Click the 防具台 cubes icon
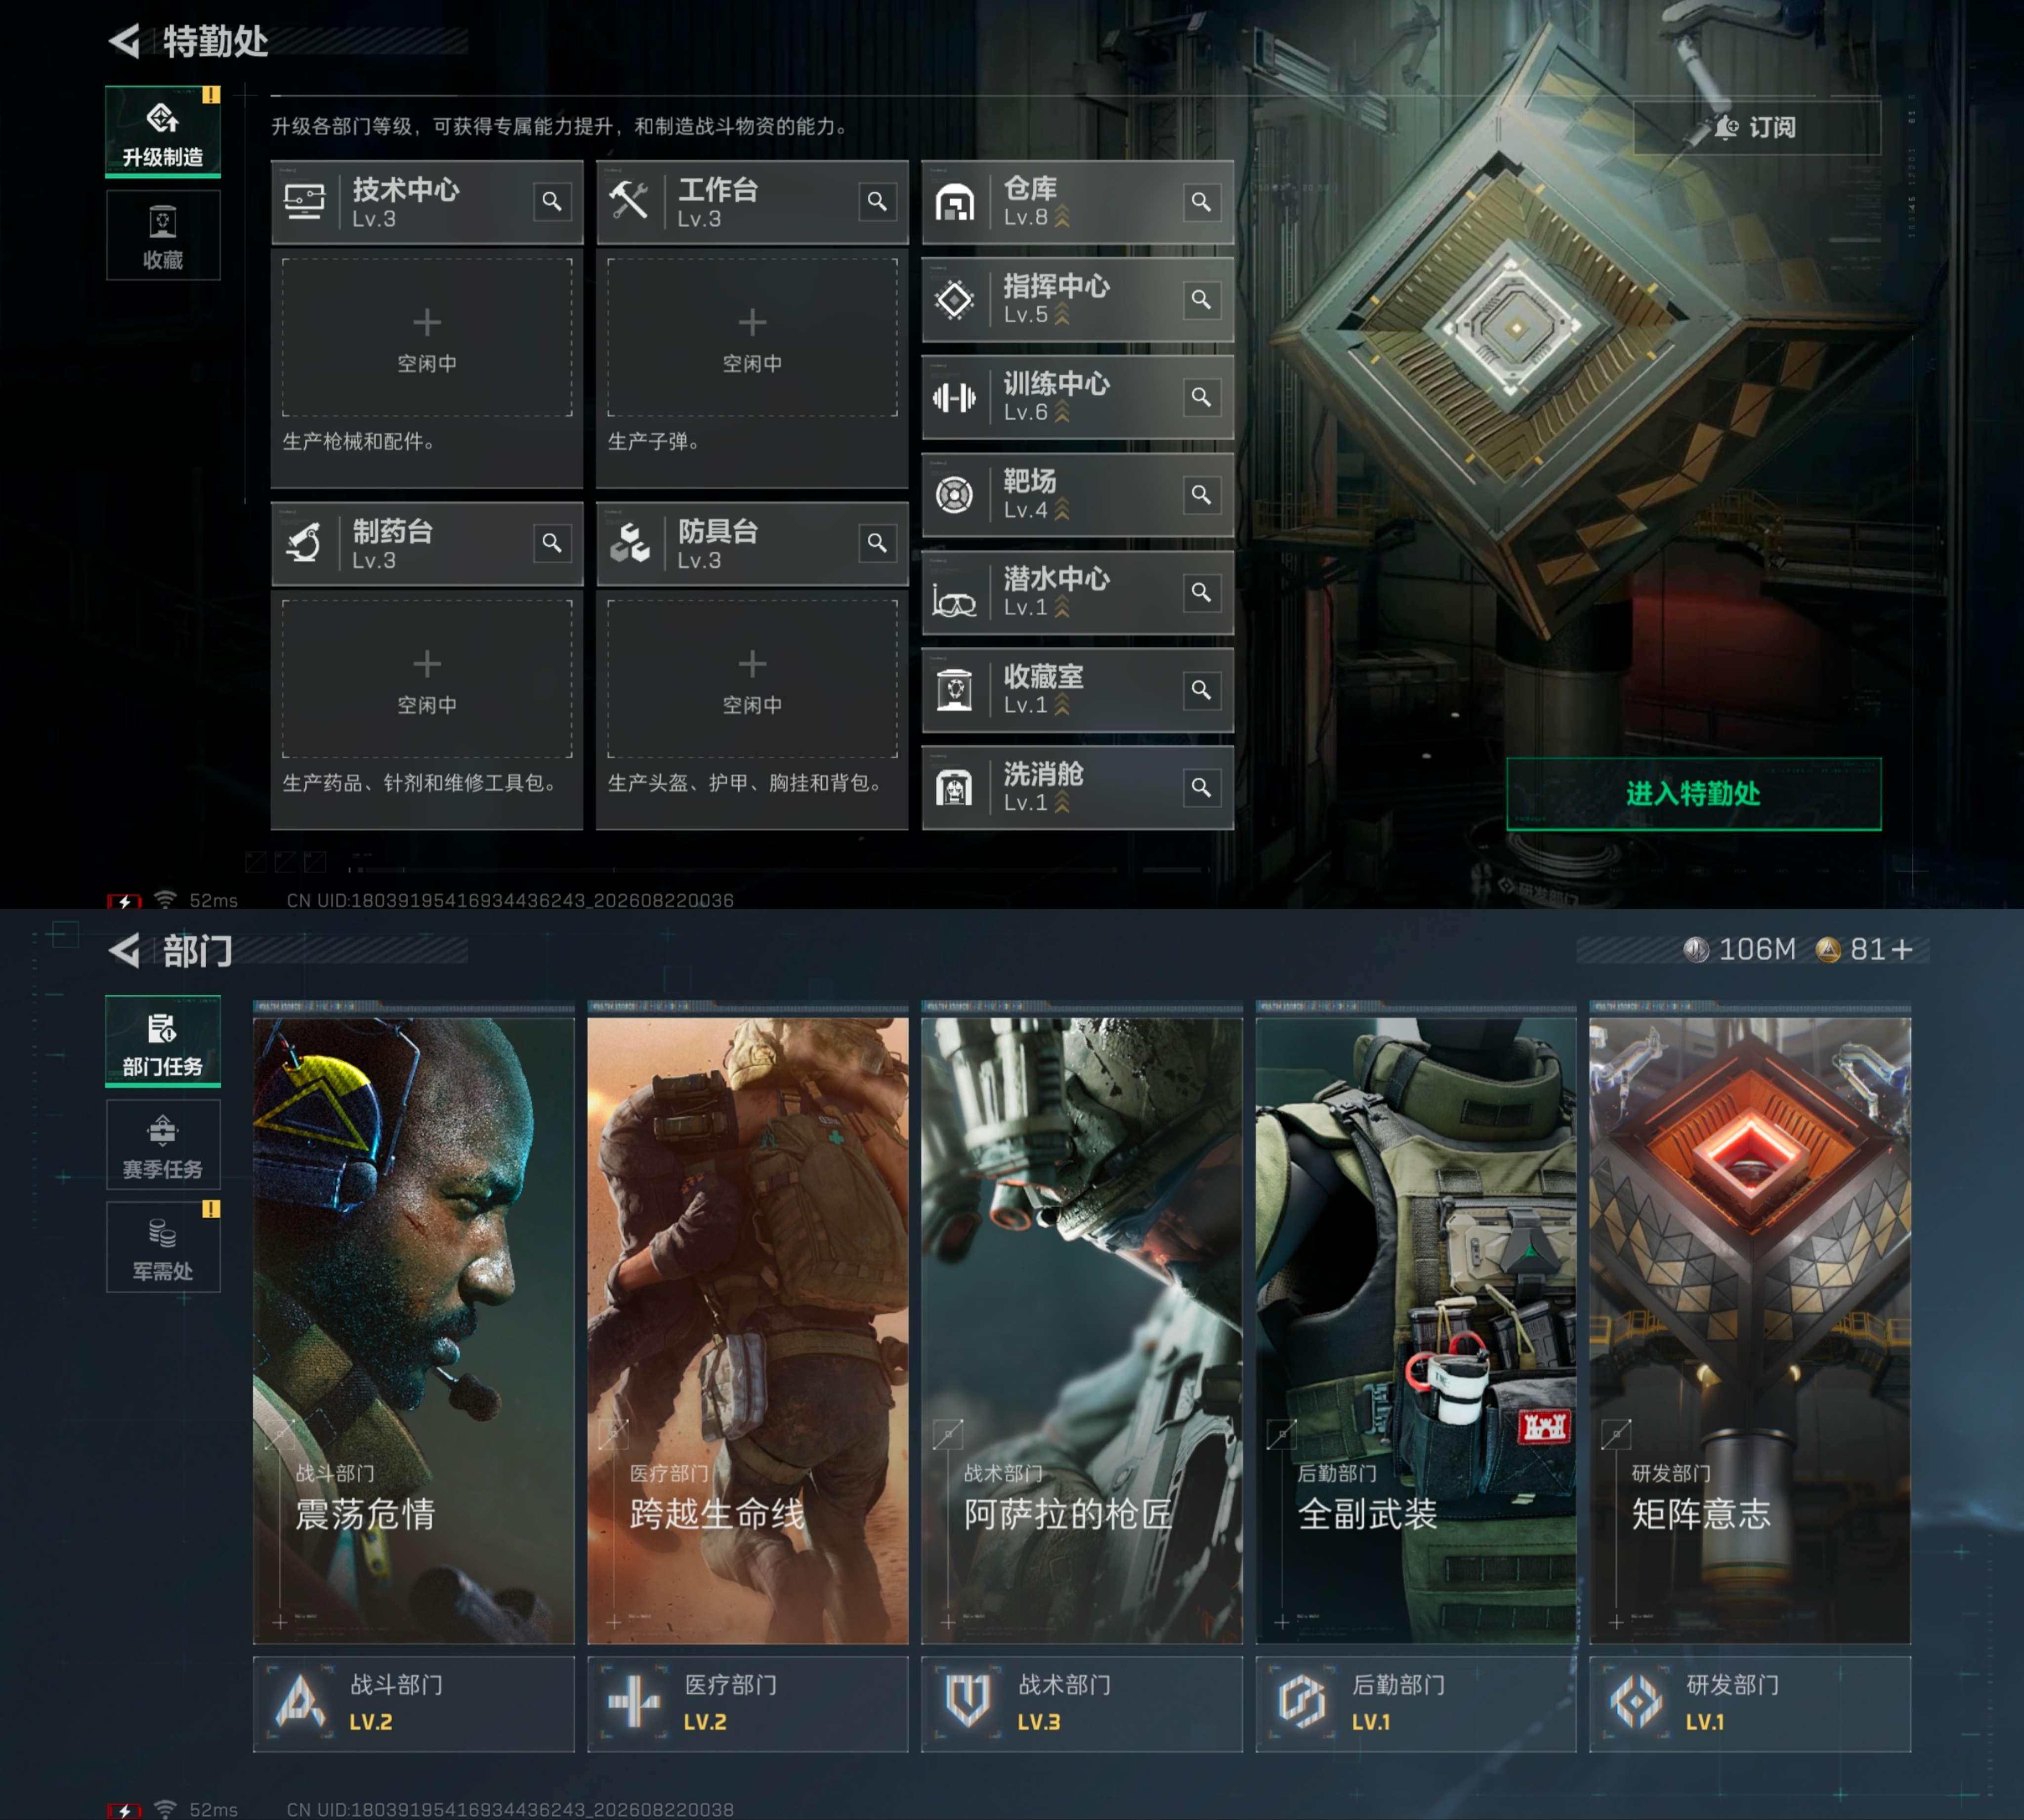Image resolution: width=2024 pixels, height=1820 pixels. (x=630, y=543)
